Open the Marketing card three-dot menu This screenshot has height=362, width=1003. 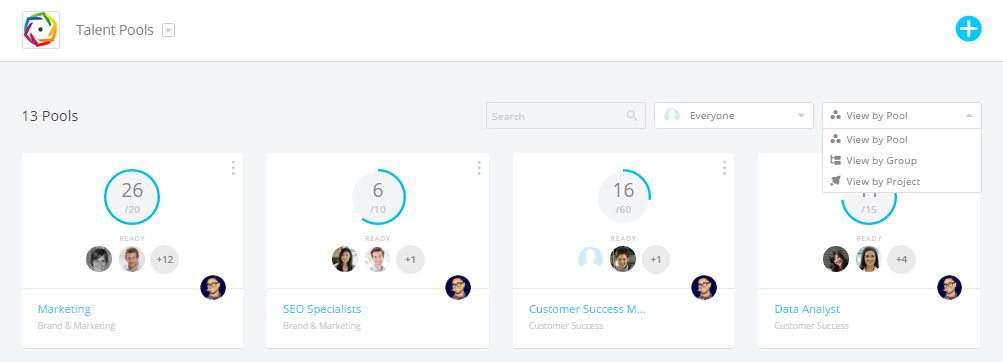[x=233, y=168]
